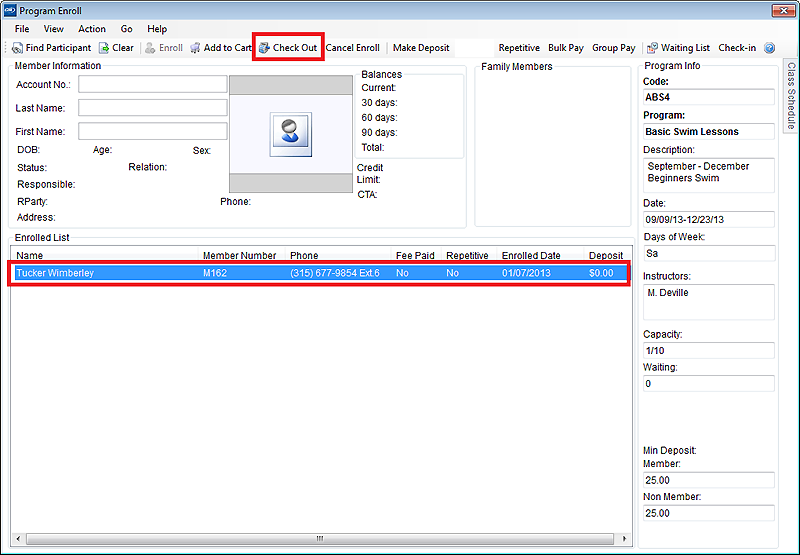The height and width of the screenshot is (555, 800).
Task: Click the Account No. input field
Action: click(x=153, y=84)
